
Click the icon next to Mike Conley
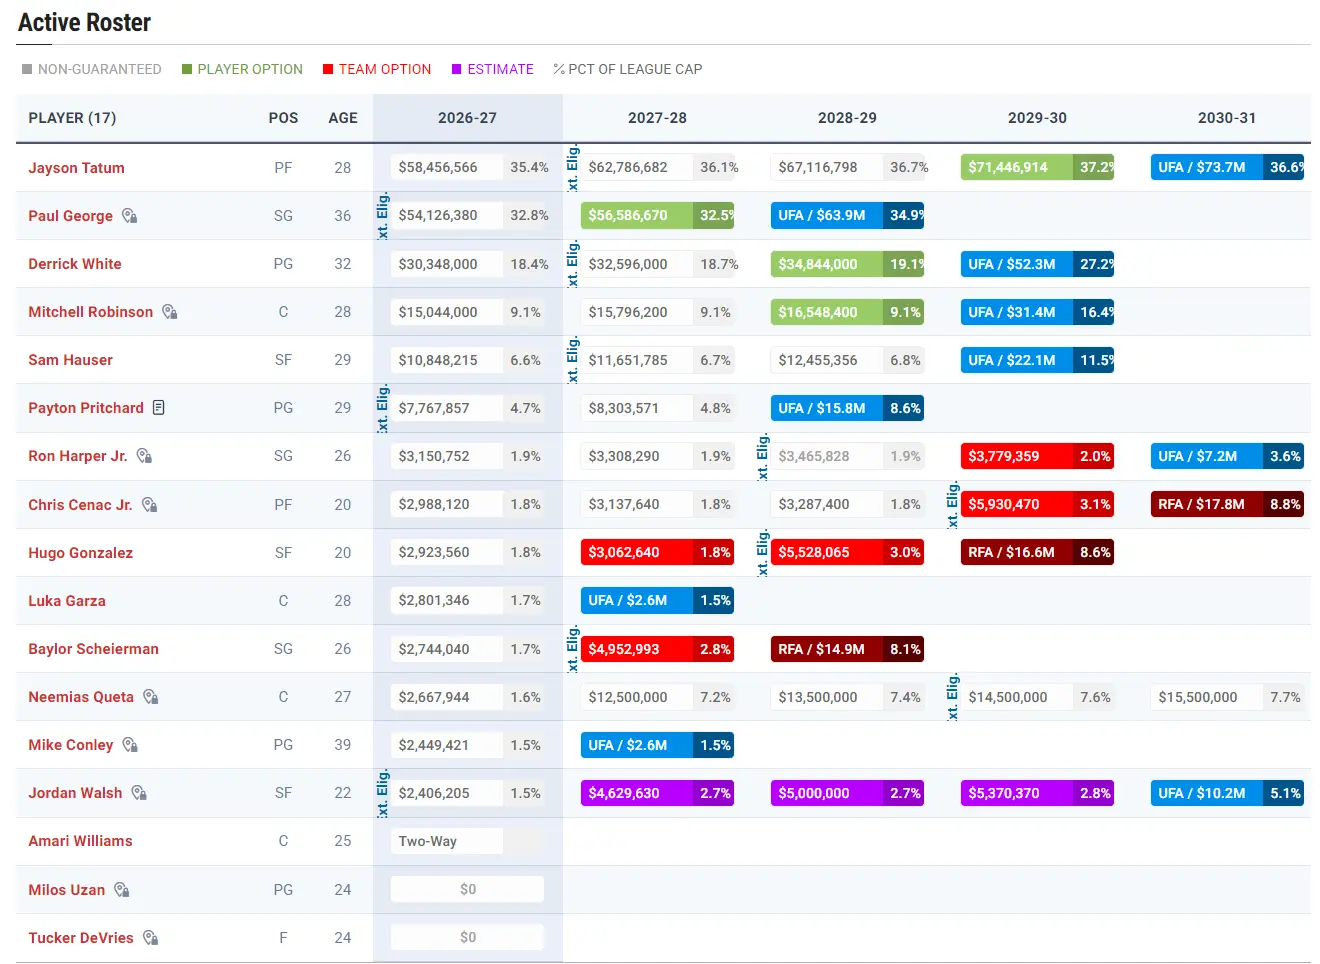130,745
